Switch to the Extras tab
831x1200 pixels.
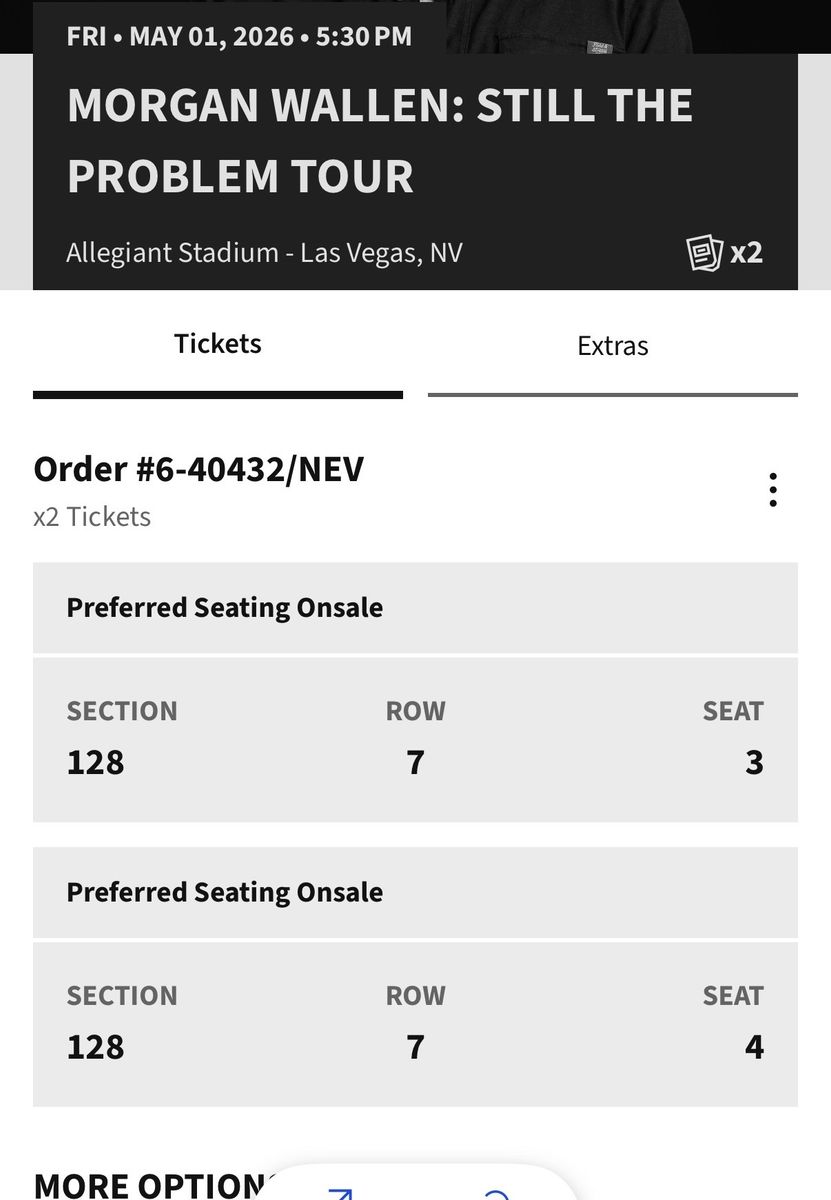[x=612, y=347]
